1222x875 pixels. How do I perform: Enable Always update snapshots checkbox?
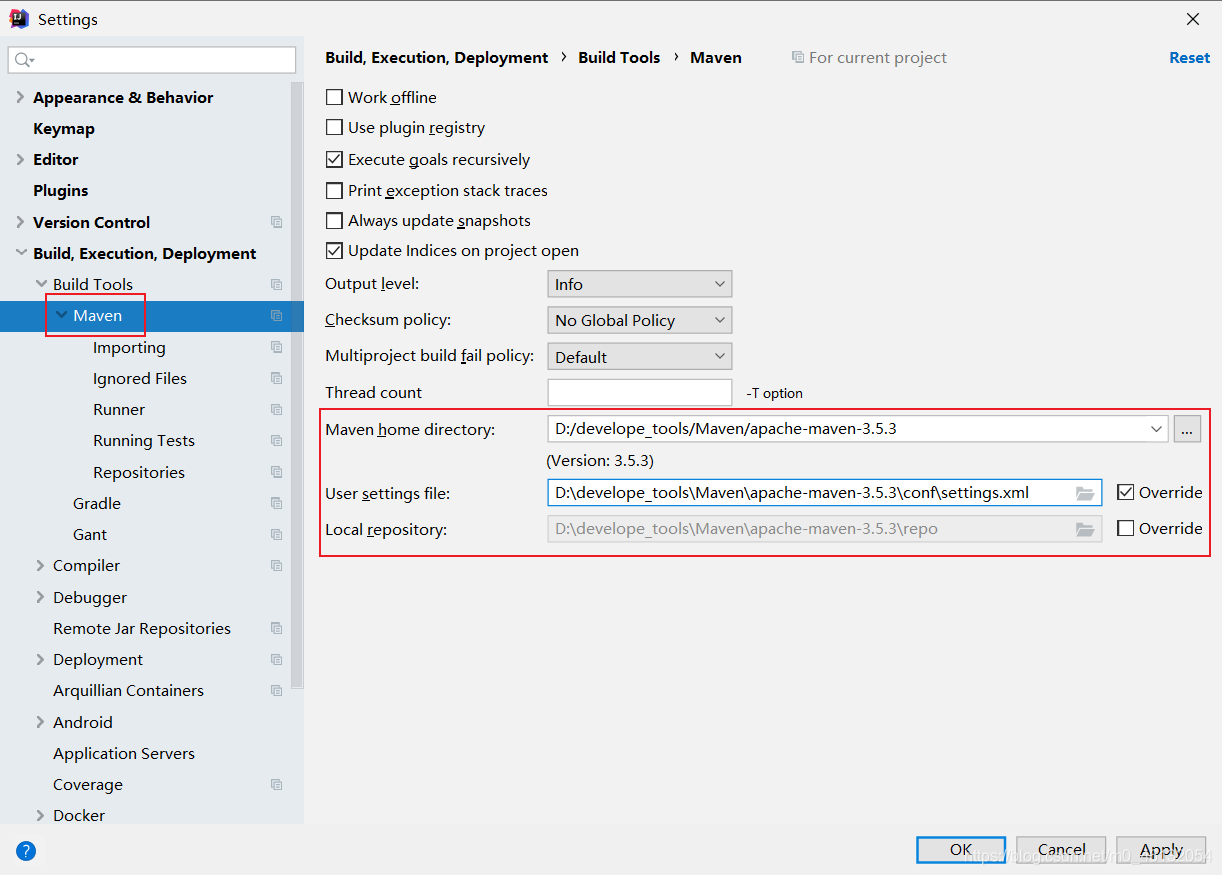point(334,221)
